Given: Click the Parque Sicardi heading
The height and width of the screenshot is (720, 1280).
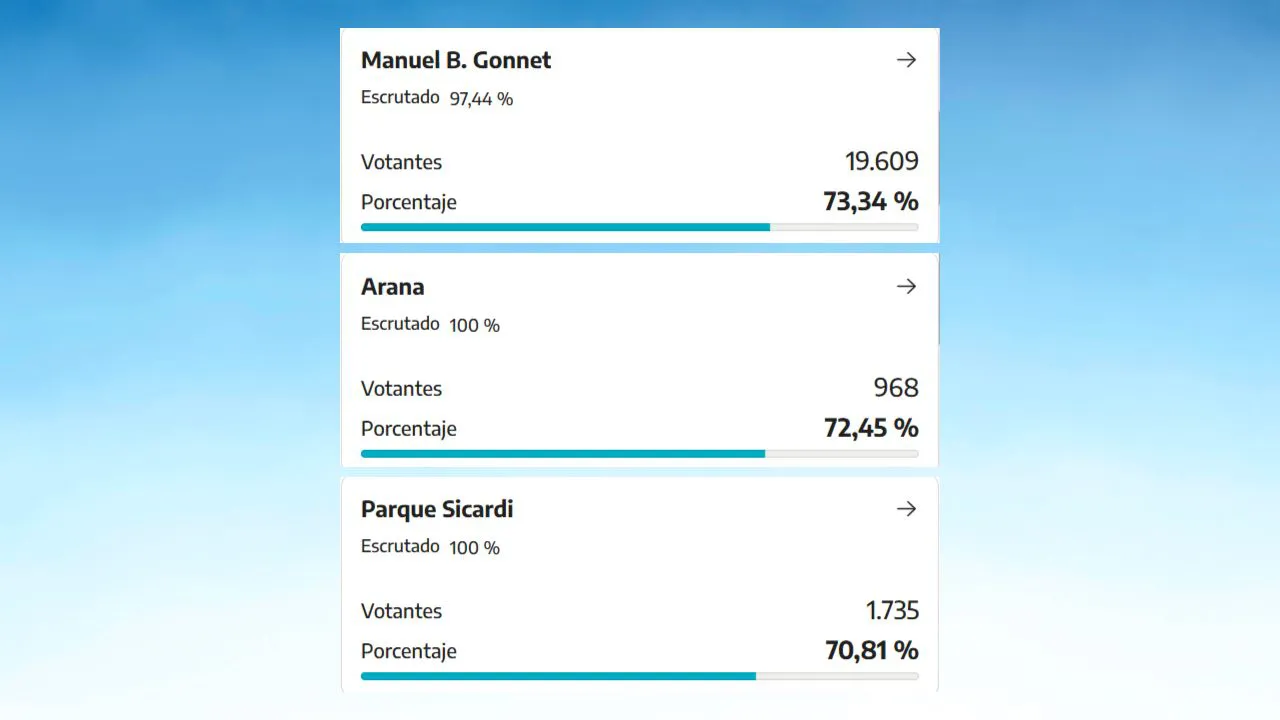Looking at the screenshot, I should (437, 509).
